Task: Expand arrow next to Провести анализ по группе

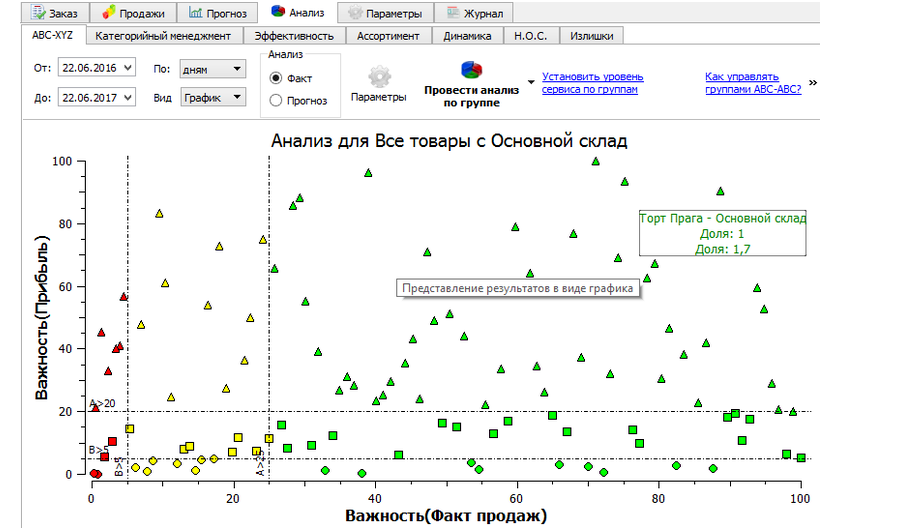Action: point(531,82)
